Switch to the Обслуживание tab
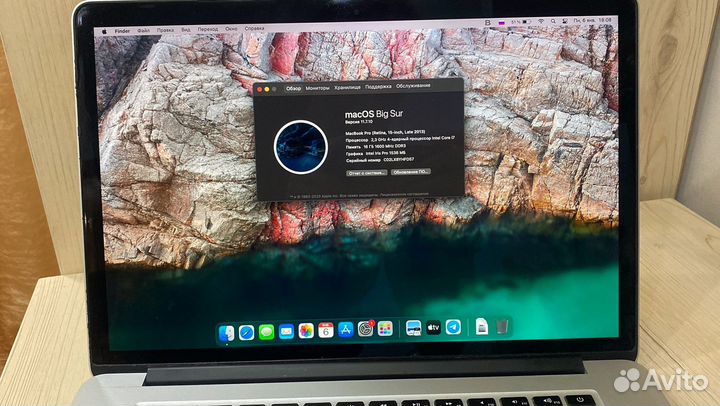Image resolution: width=720 pixels, height=406 pixels. pyautogui.click(x=413, y=85)
